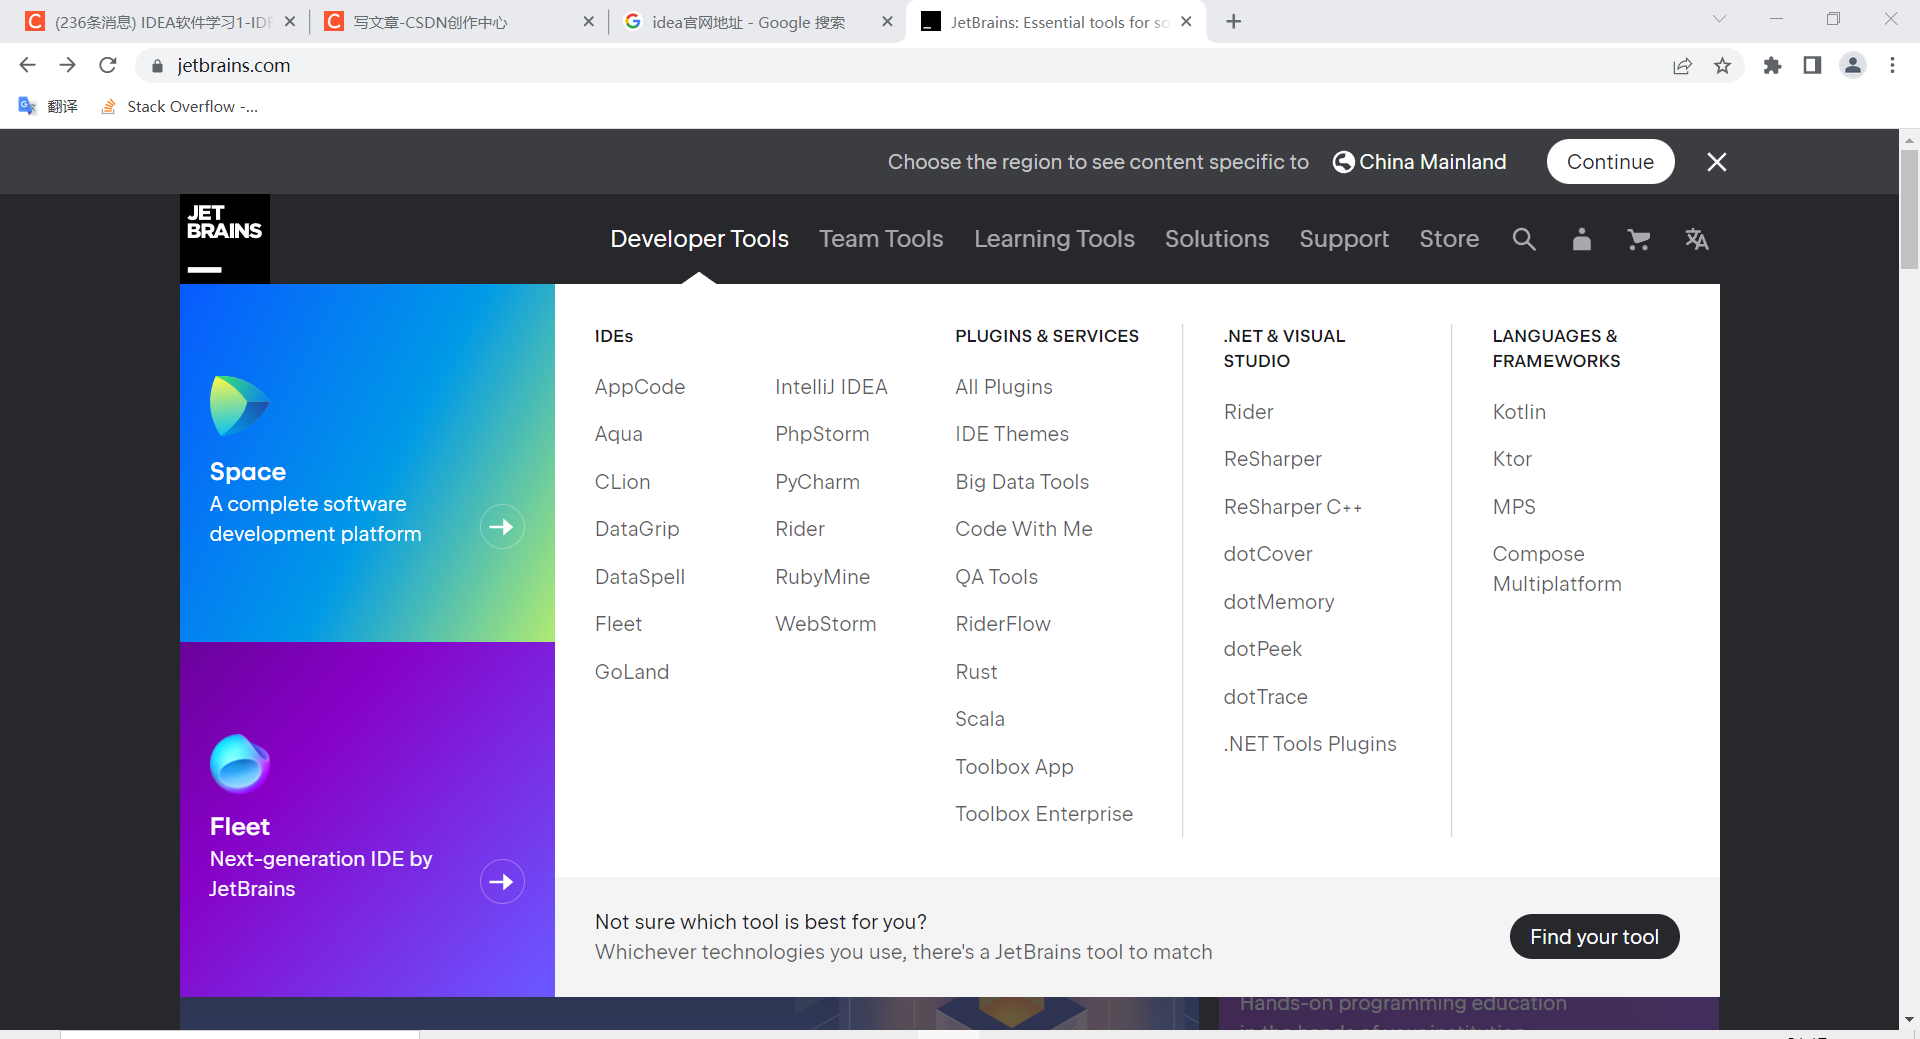
Task: Click the arrow button on Space card
Action: pos(502,527)
